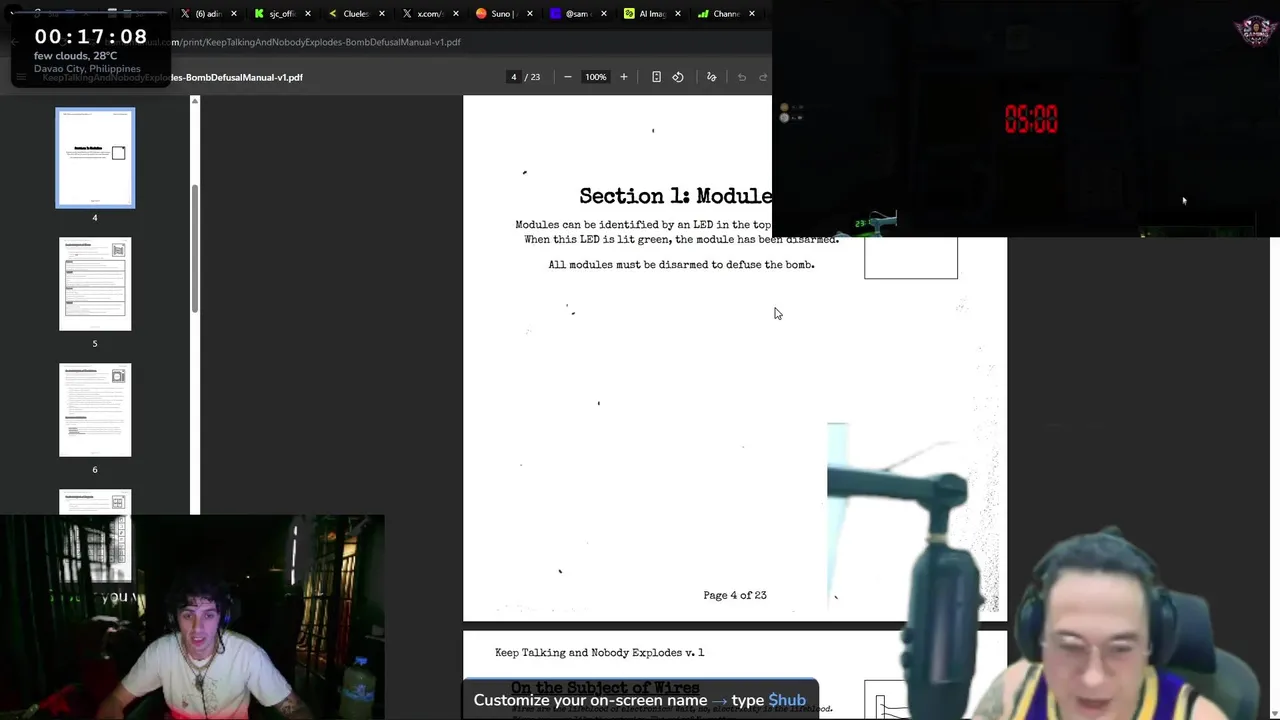Click the PDF file name title in toolbar
The height and width of the screenshot is (720, 1280).
(x=172, y=77)
